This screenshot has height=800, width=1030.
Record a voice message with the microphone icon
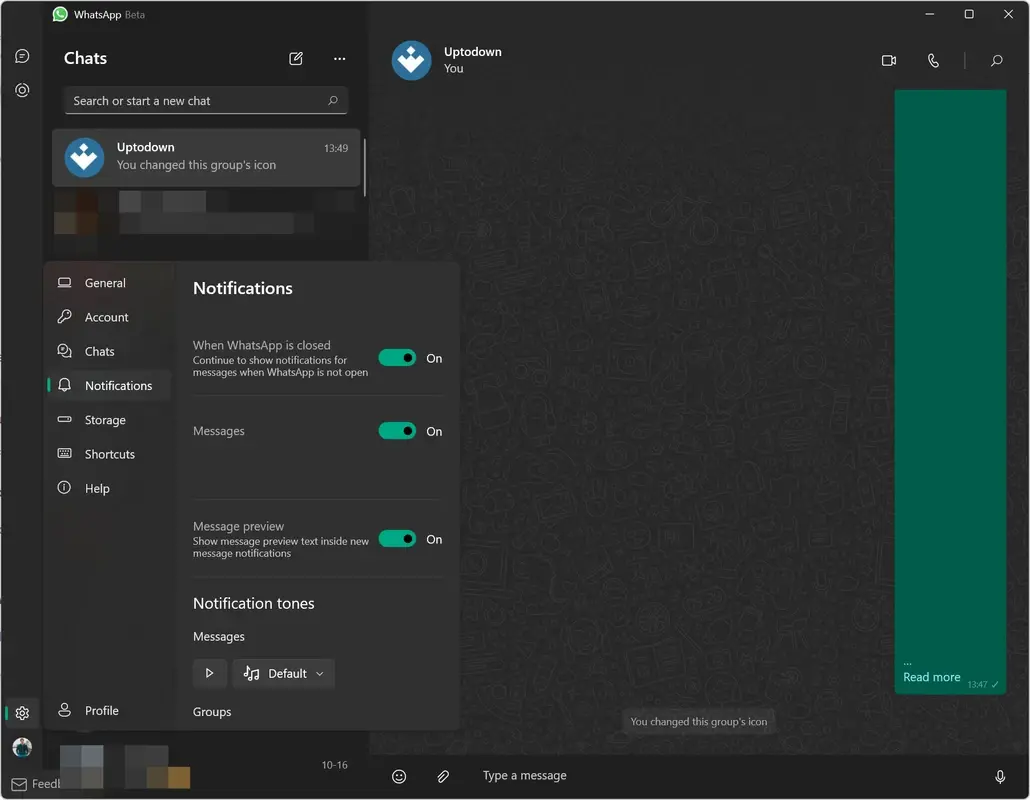pos(1000,776)
